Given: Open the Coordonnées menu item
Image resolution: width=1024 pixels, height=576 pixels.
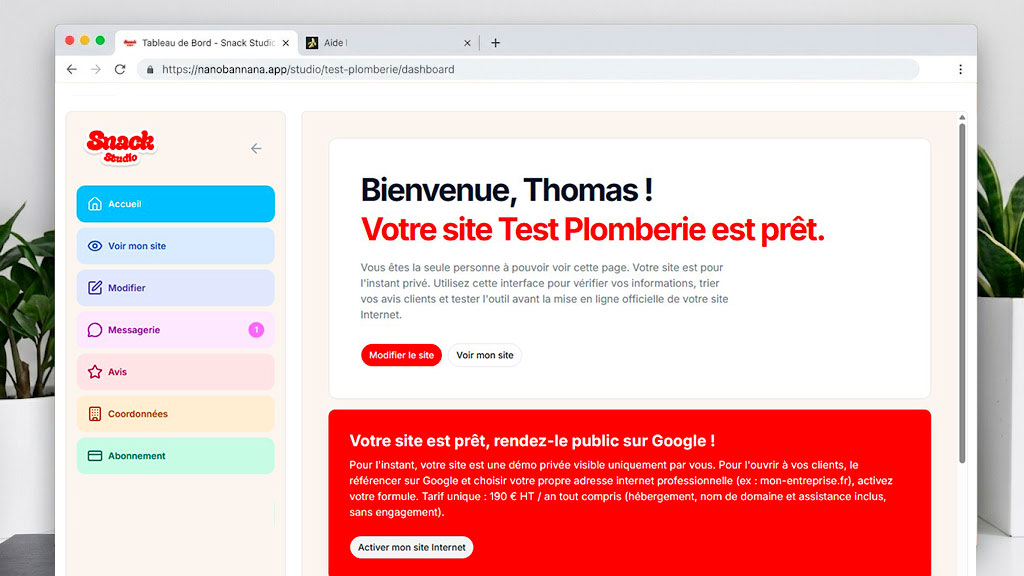Looking at the screenshot, I should tap(176, 413).
